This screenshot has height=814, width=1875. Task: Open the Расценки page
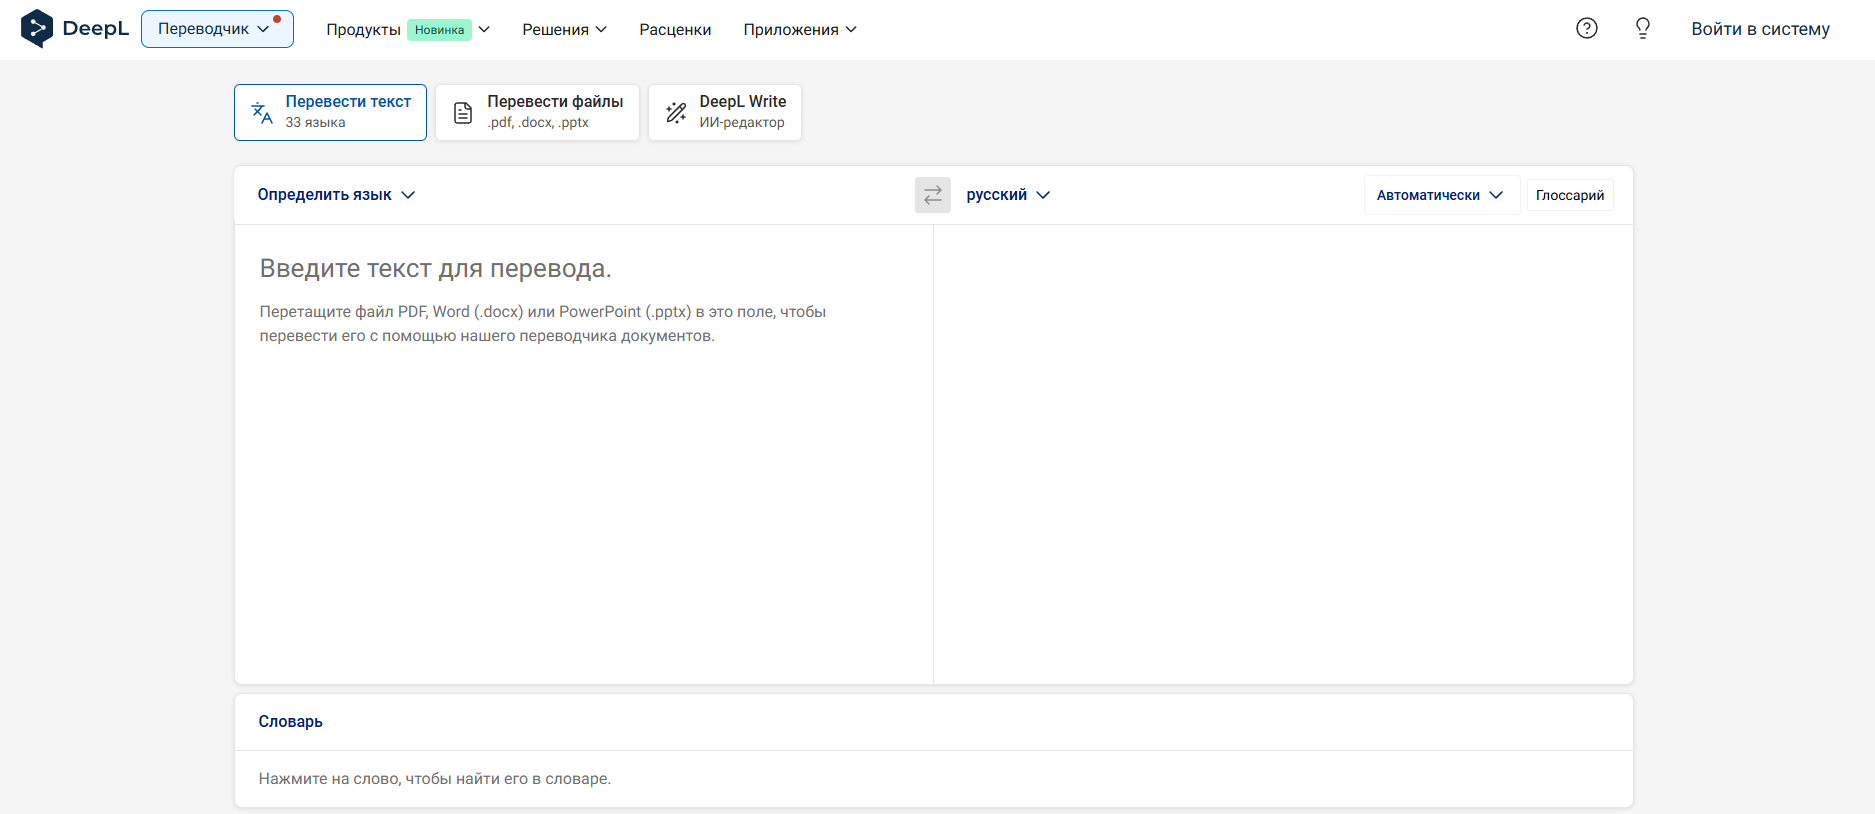675,30
